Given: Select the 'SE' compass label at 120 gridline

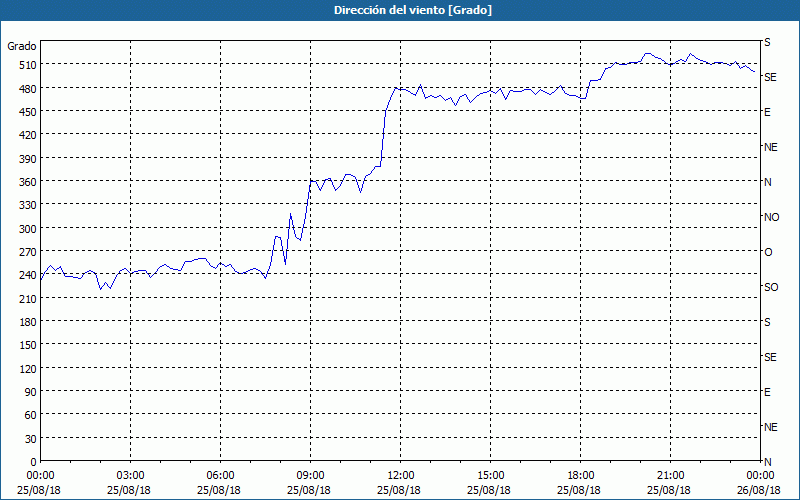Looking at the screenshot, I should point(770,357).
